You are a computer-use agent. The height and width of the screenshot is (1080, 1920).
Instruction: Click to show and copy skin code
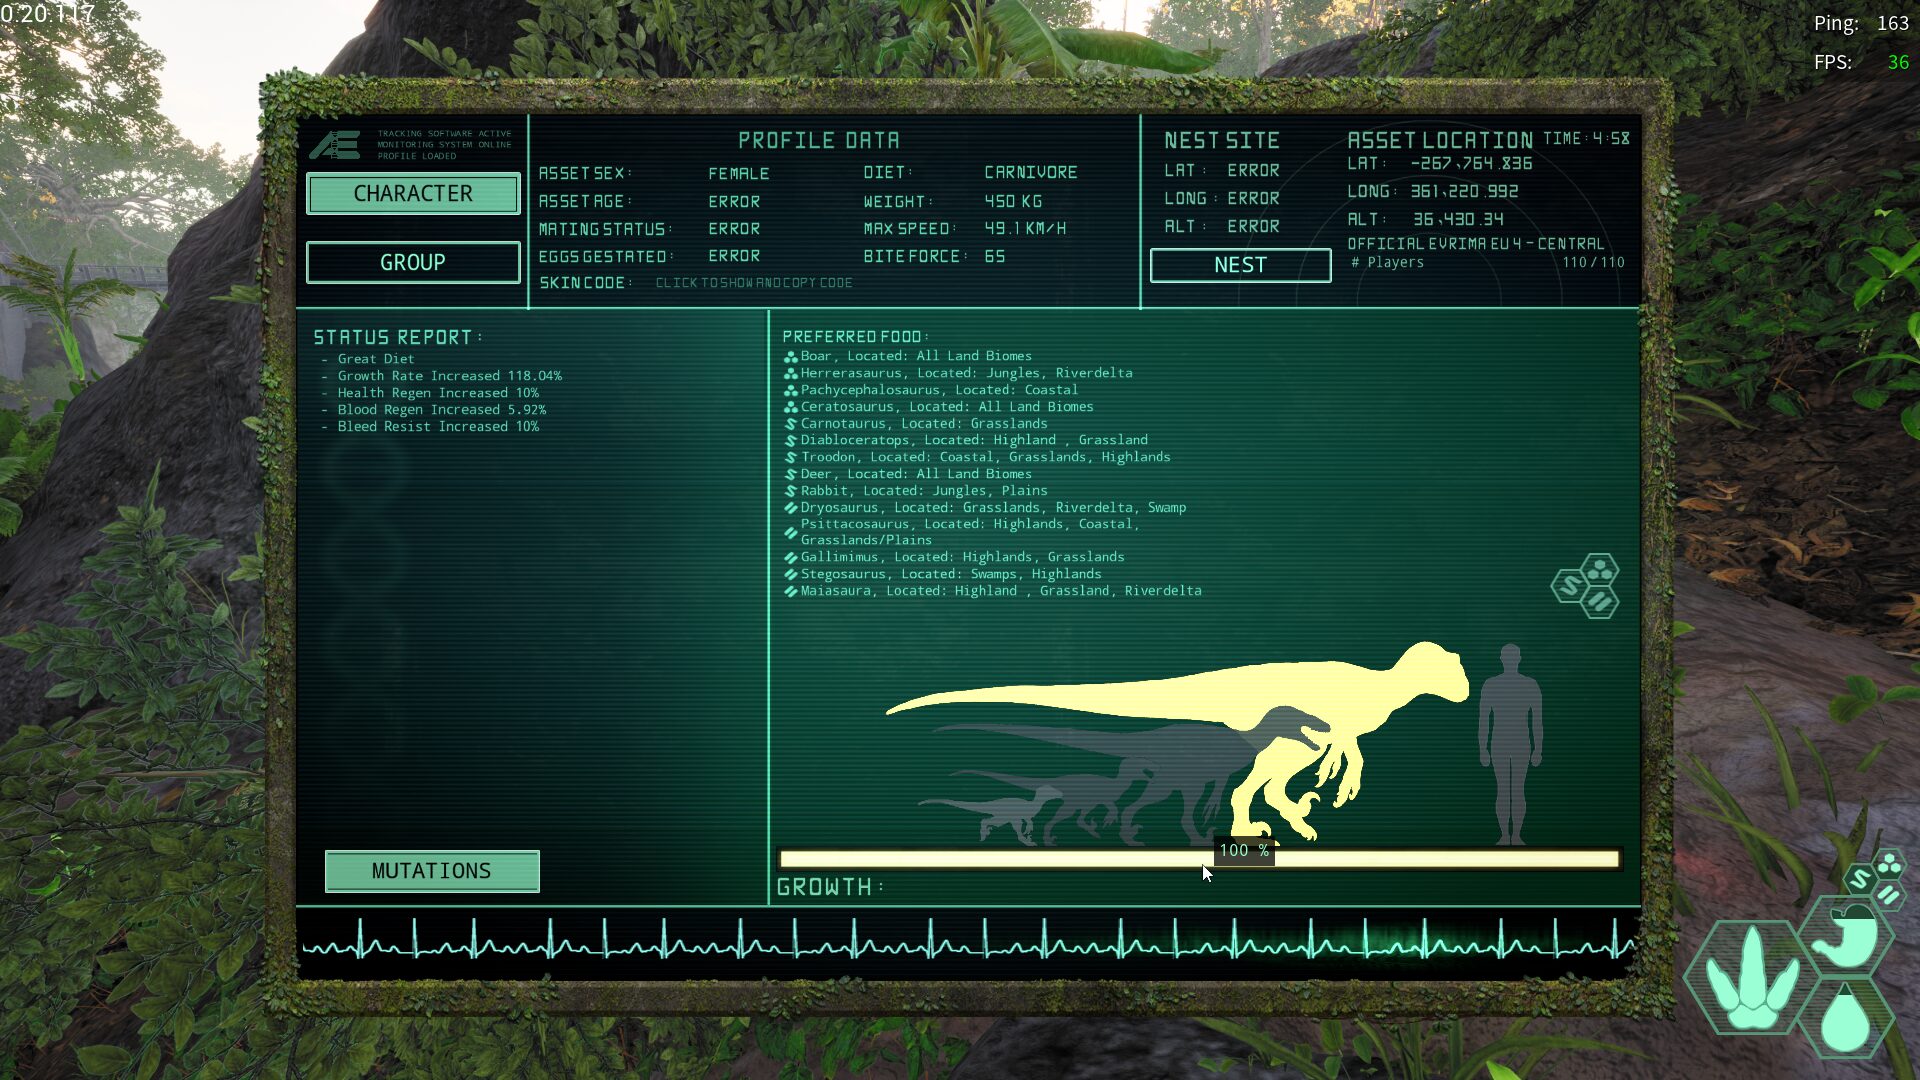point(754,283)
